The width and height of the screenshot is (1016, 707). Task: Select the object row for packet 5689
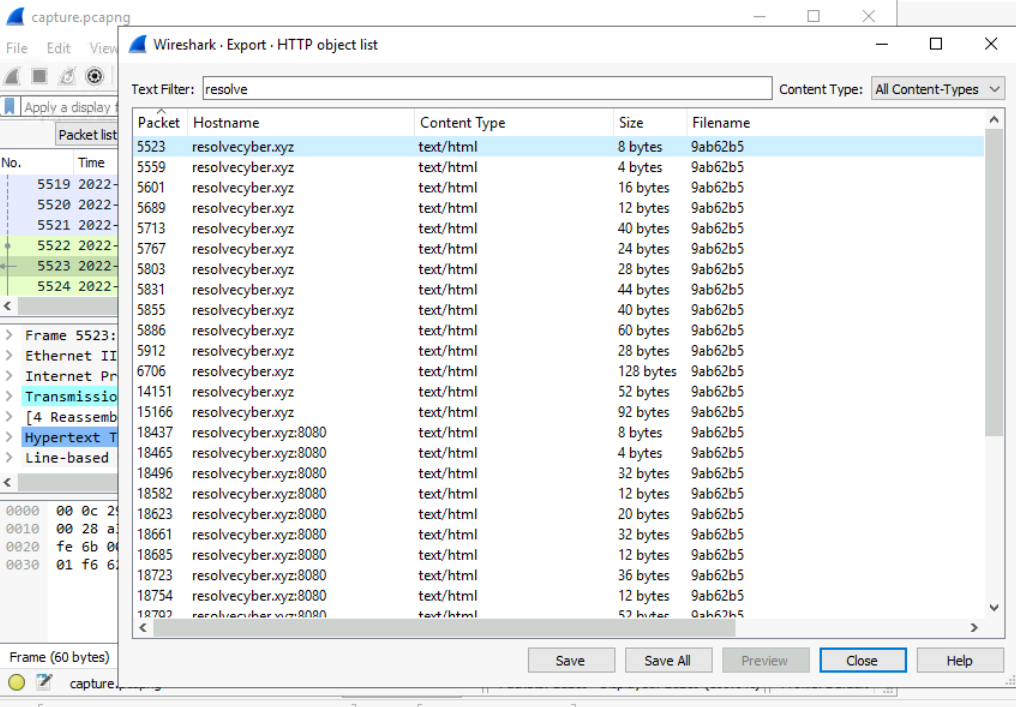pos(559,208)
